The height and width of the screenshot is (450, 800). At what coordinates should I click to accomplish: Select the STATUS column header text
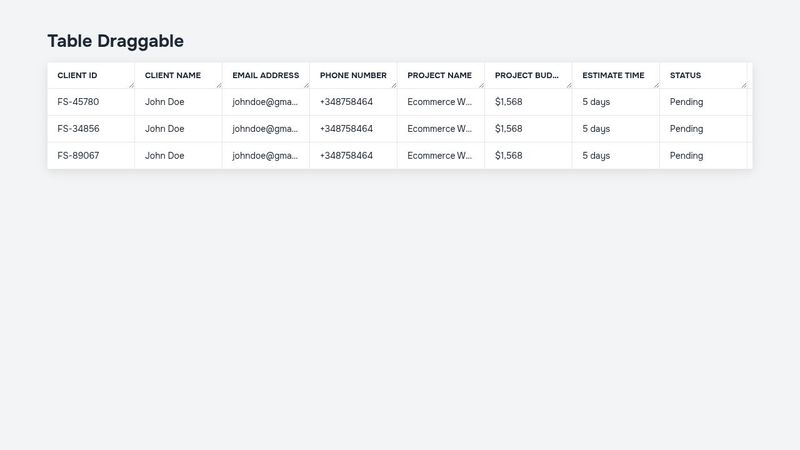[685, 75]
